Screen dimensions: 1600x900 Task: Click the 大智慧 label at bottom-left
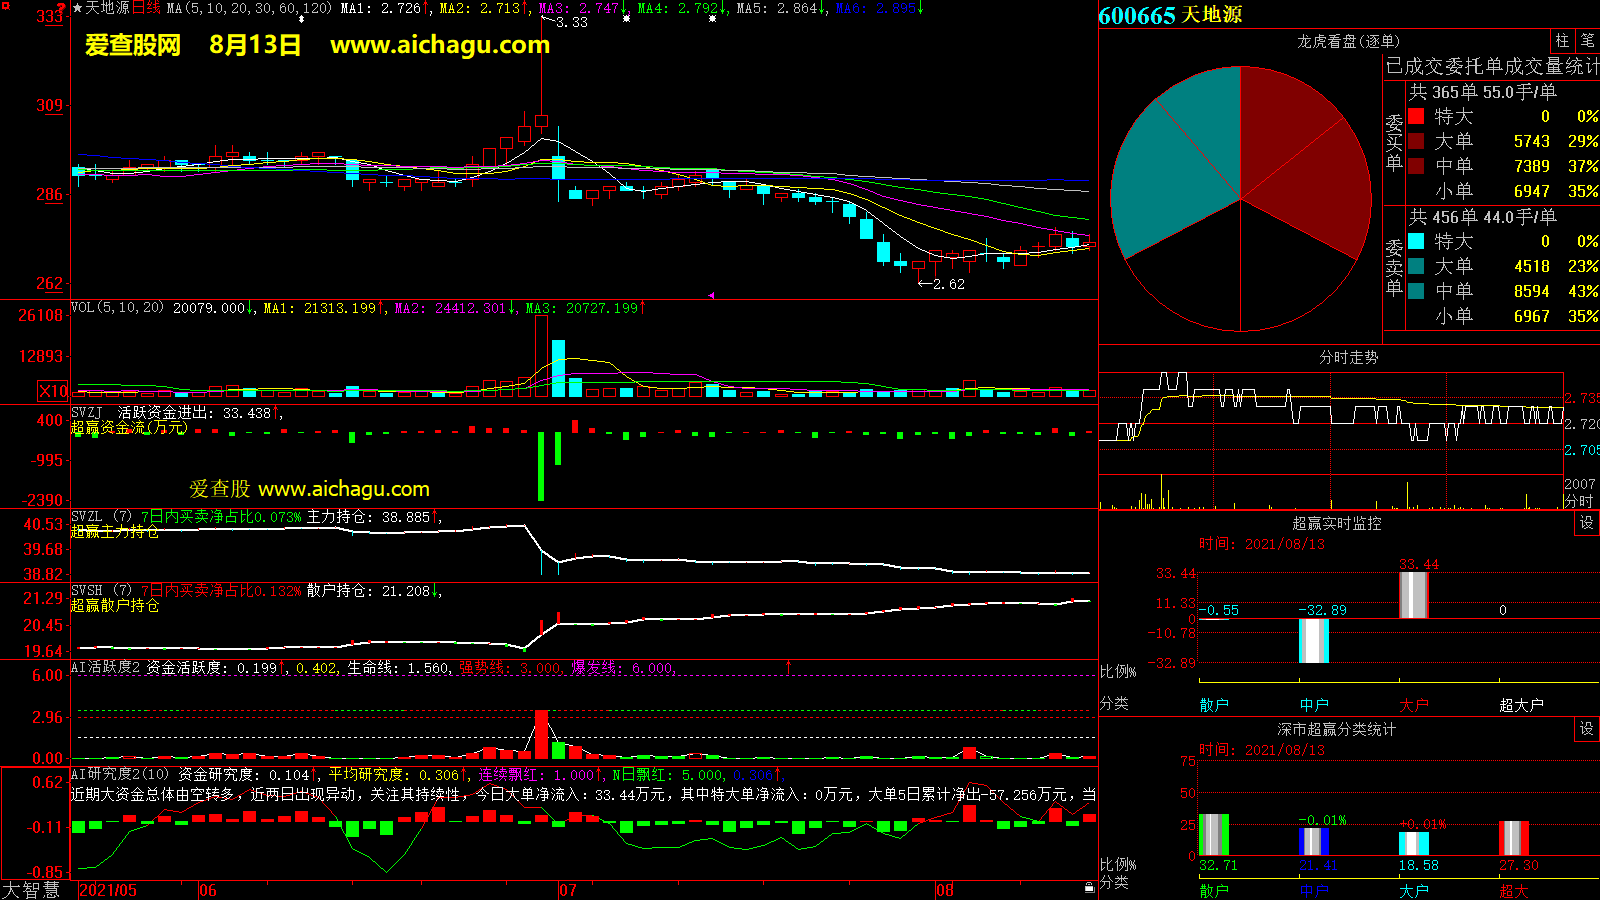click(x=31, y=889)
